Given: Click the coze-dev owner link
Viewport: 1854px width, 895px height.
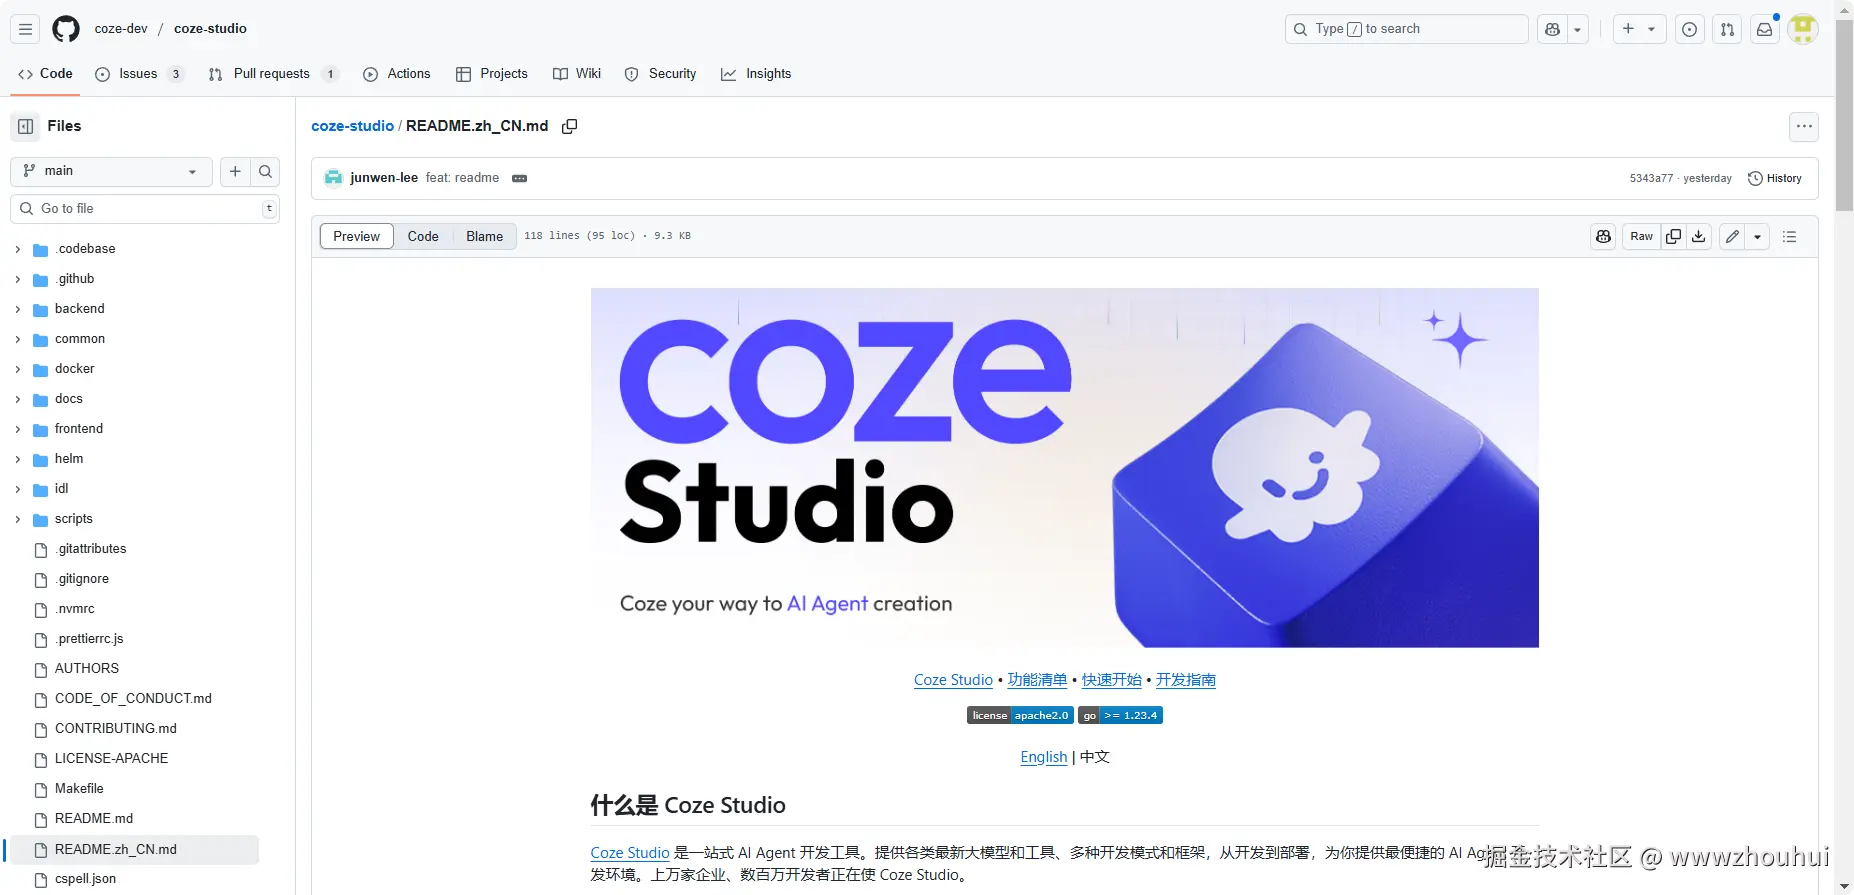Looking at the screenshot, I should point(121,29).
